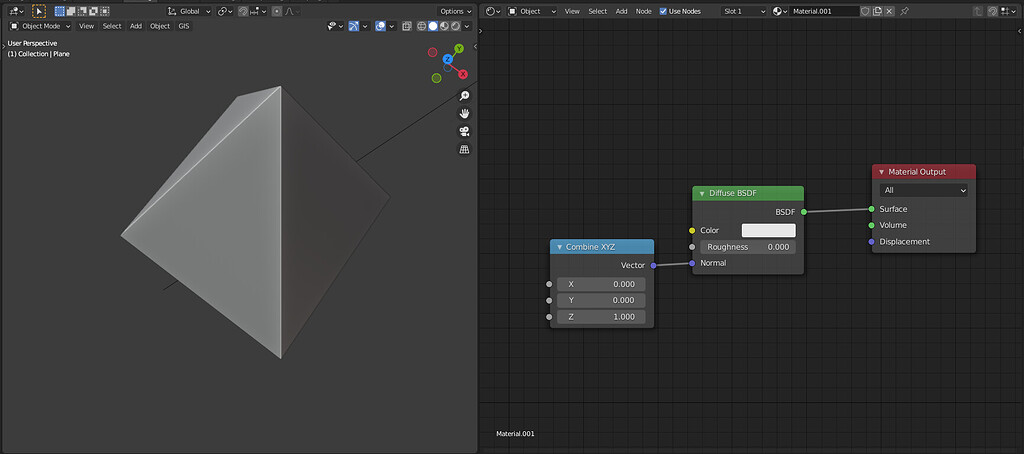Toggle Use Nodes checkbox
This screenshot has width=1024, height=454.
tap(664, 11)
